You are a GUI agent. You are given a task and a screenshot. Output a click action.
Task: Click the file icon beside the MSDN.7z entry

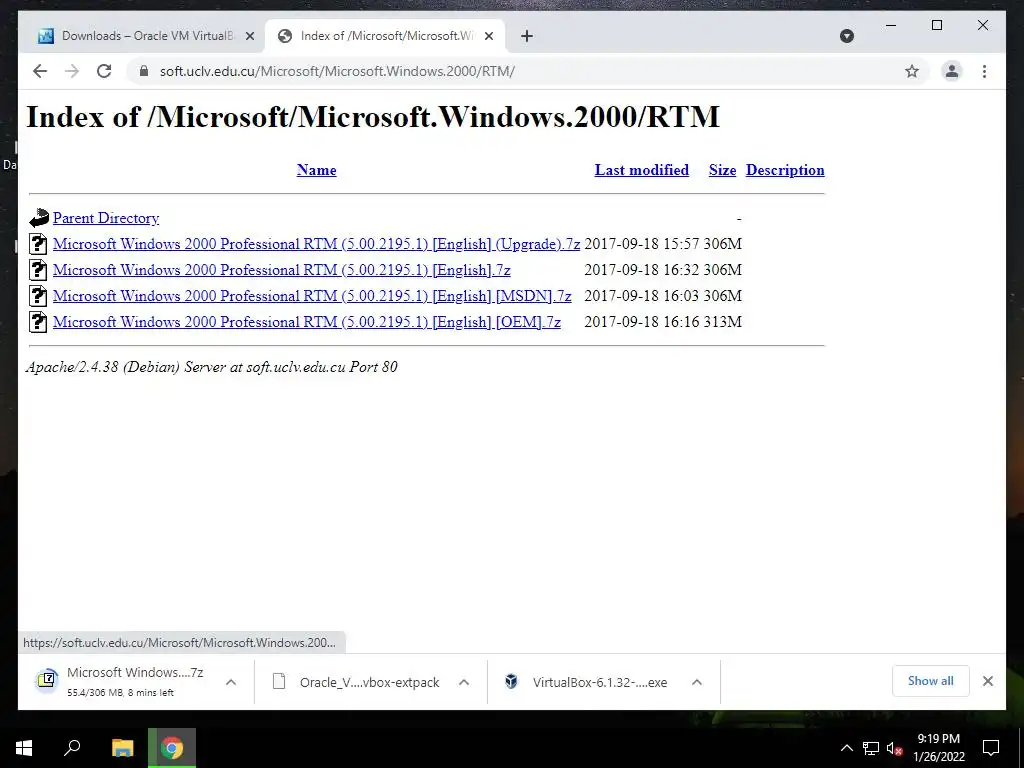pos(39,296)
